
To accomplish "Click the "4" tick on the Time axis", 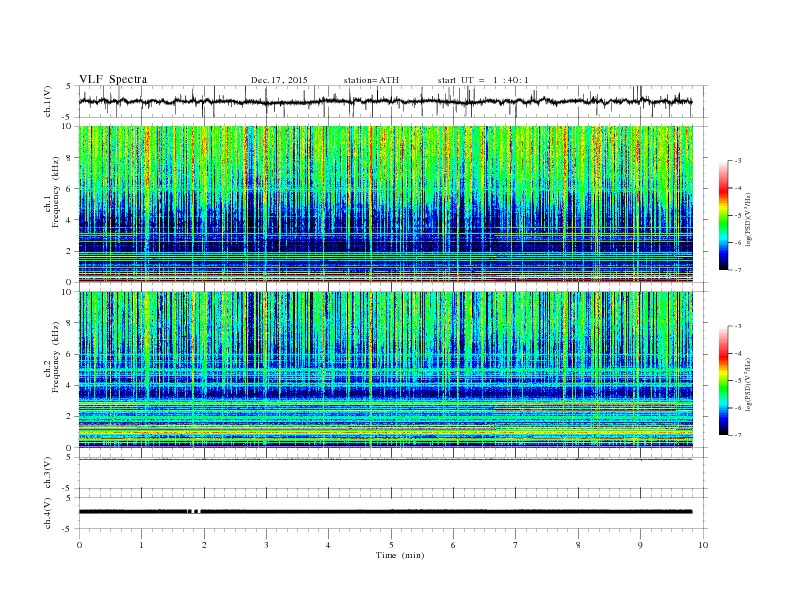I will click(x=329, y=545).
